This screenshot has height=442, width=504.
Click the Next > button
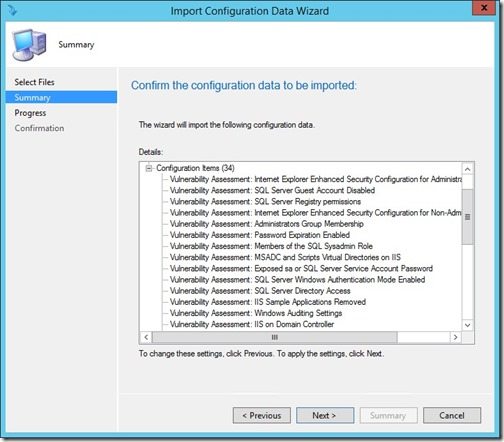[325, 415]
